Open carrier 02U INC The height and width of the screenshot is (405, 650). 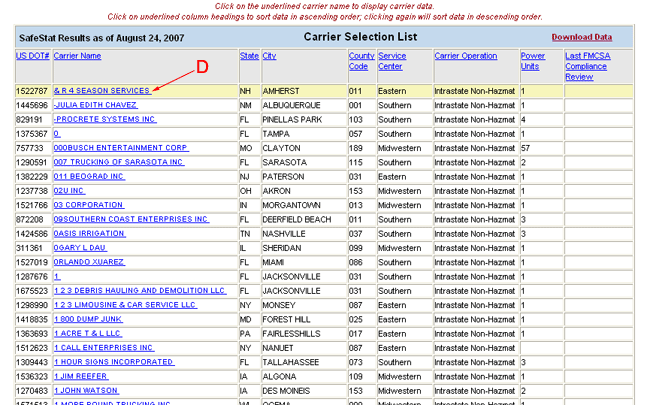click(69, 191)
